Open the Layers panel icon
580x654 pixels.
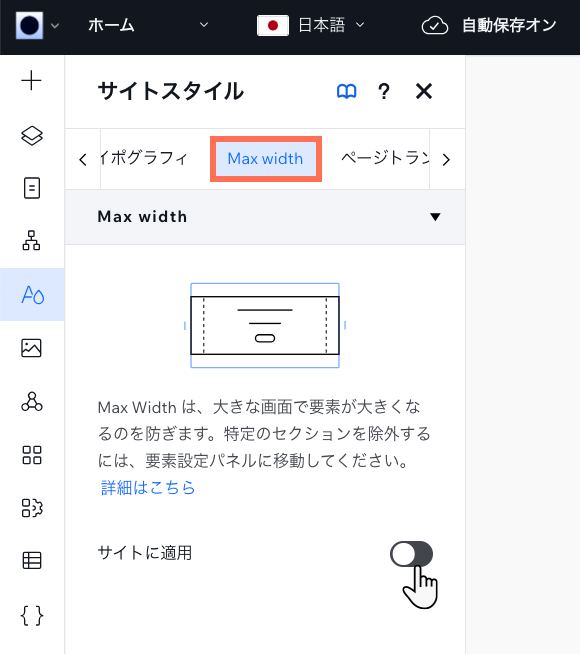point(32,136)
